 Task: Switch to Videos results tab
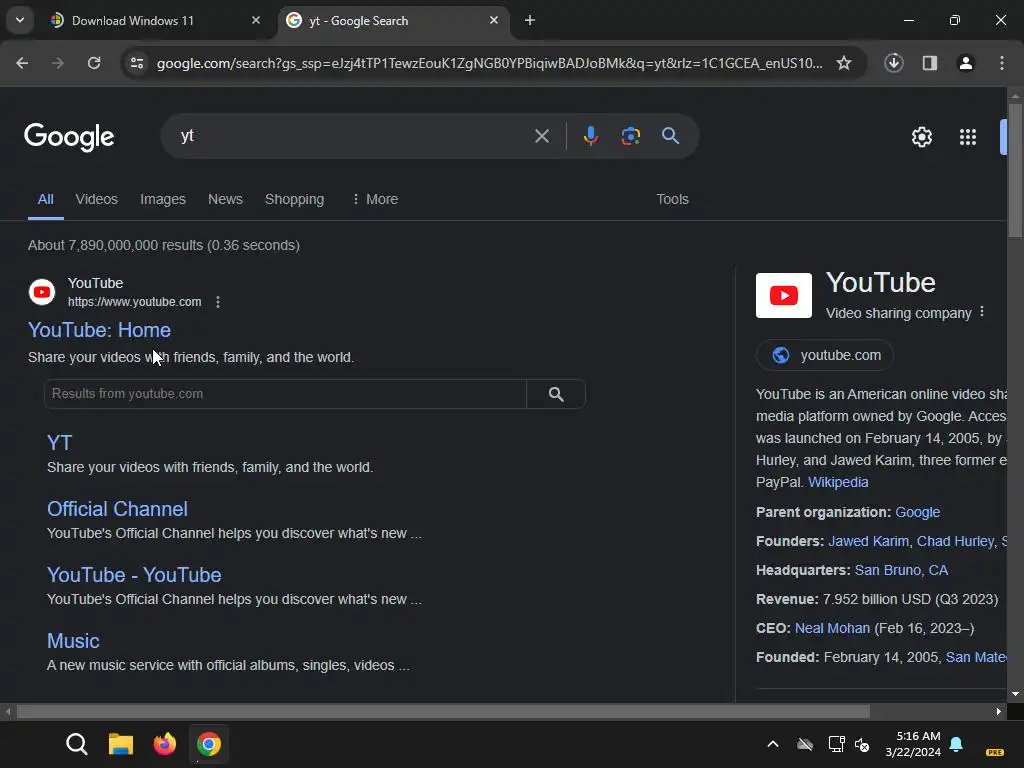[x=96, y=199]
